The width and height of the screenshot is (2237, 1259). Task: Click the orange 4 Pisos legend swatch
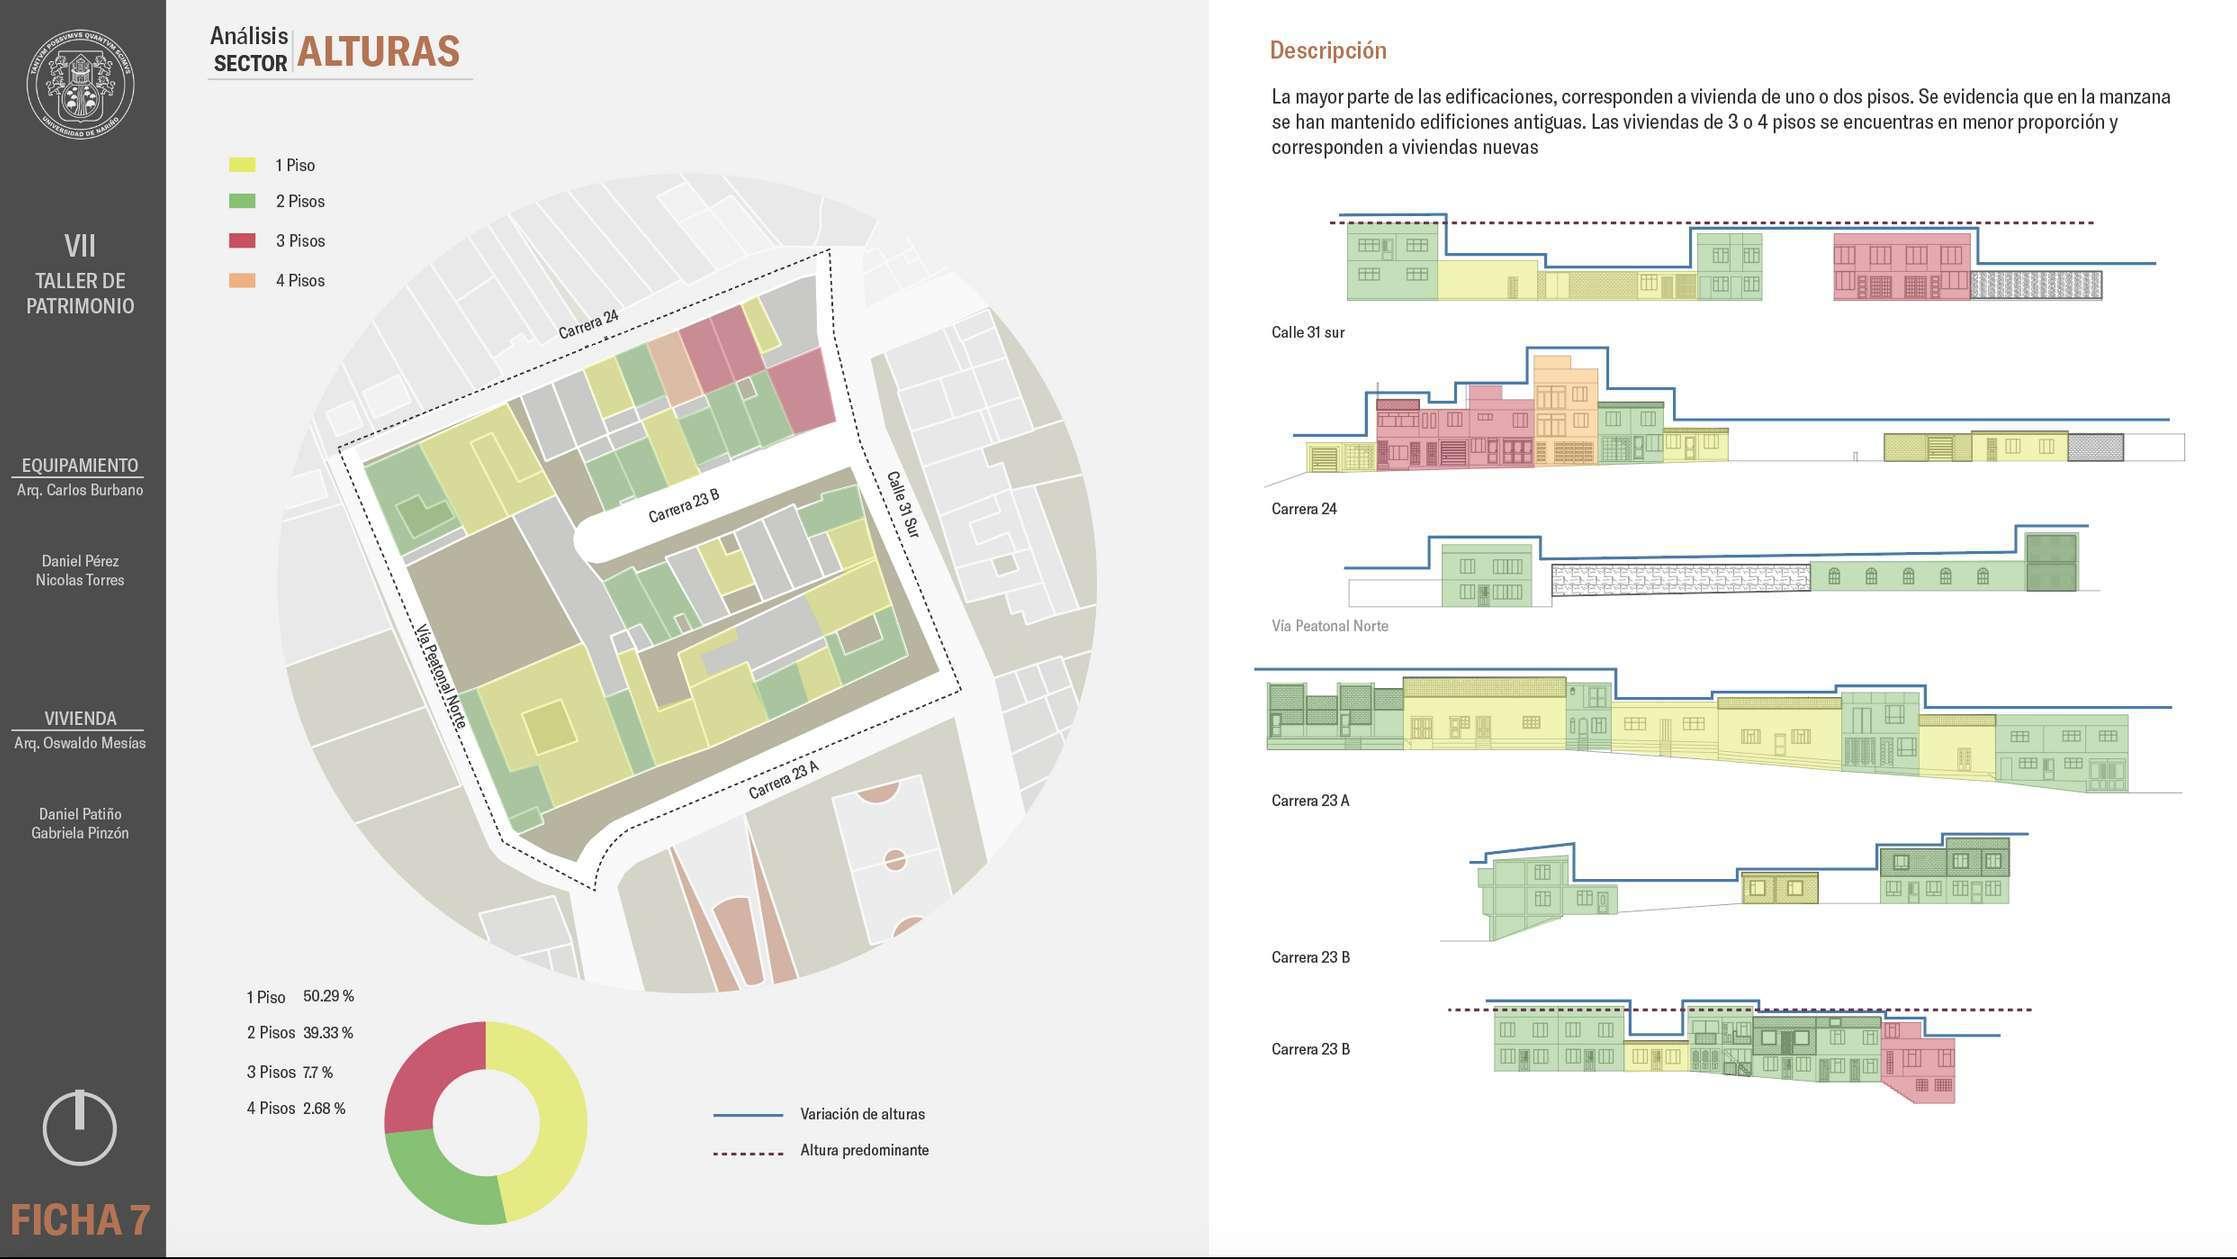[242, 281]
